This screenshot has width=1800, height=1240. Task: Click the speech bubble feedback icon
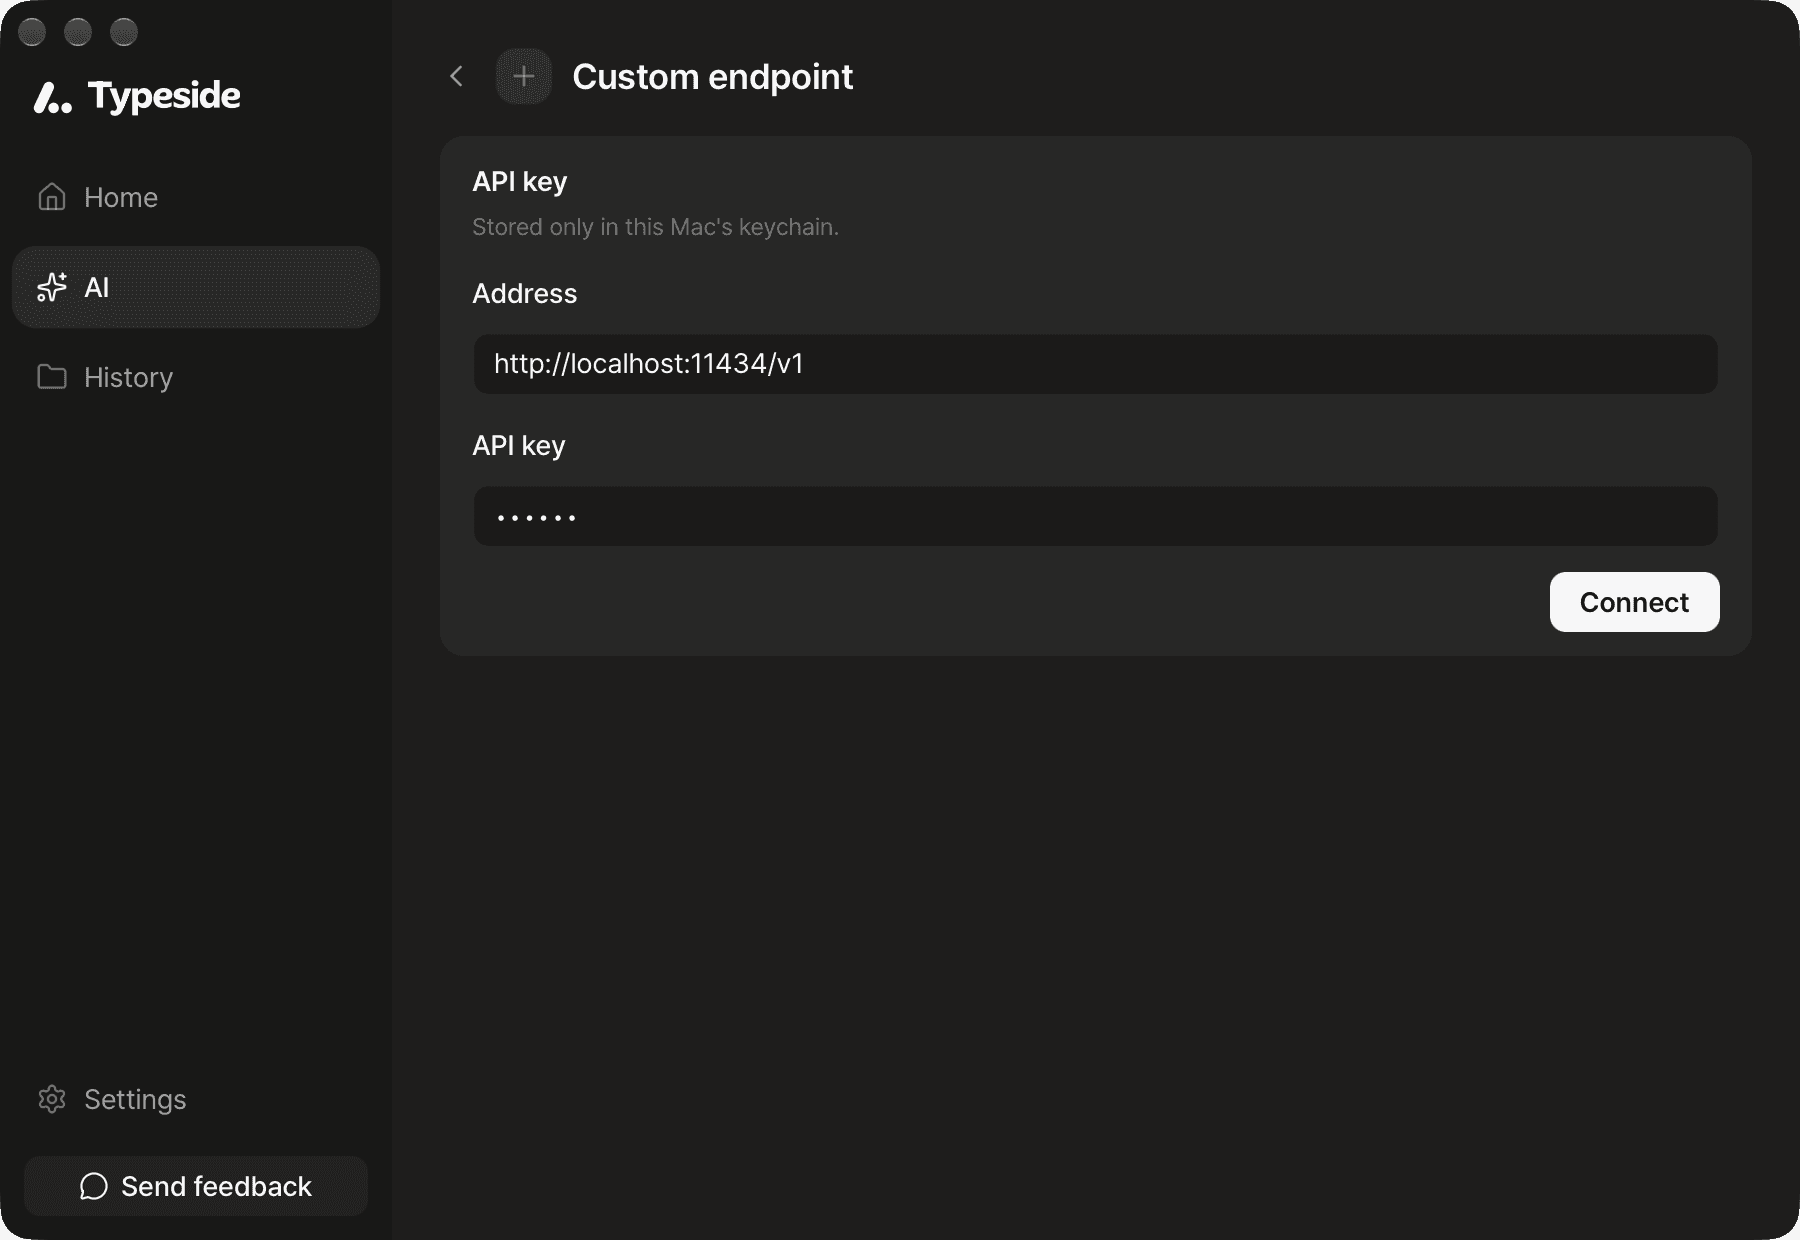94,1186
